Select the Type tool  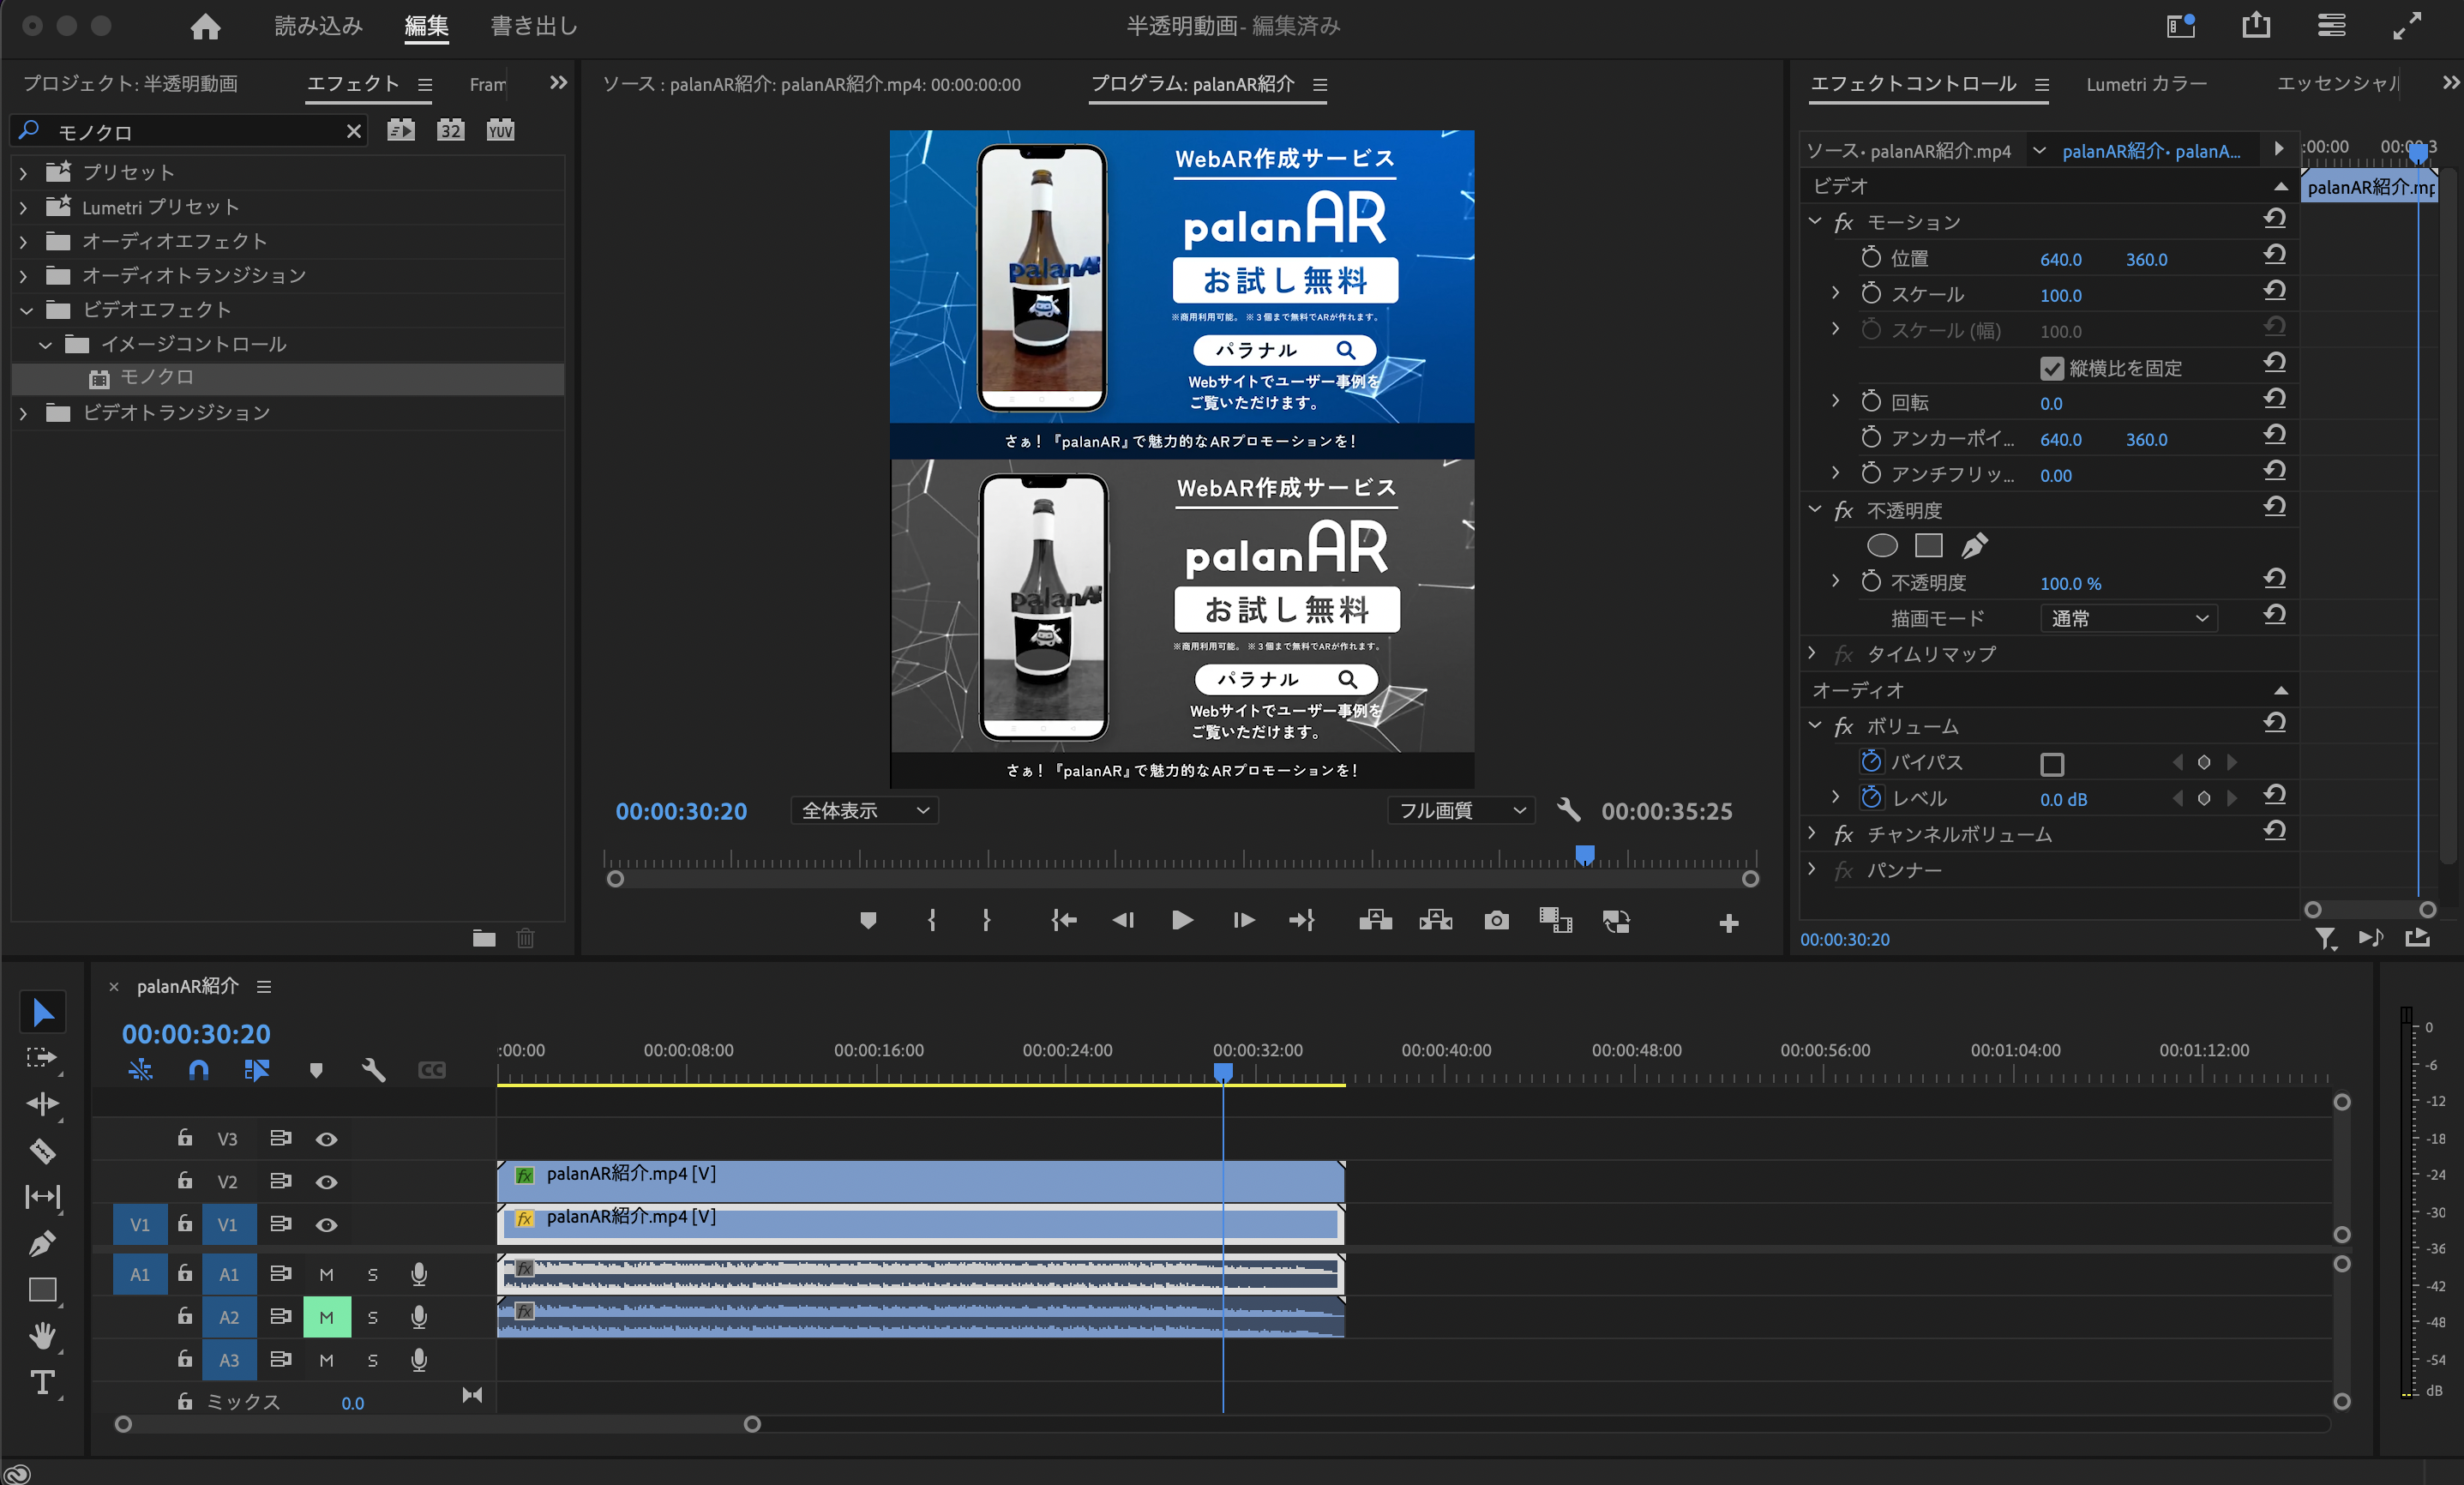tap(42, 1383)
